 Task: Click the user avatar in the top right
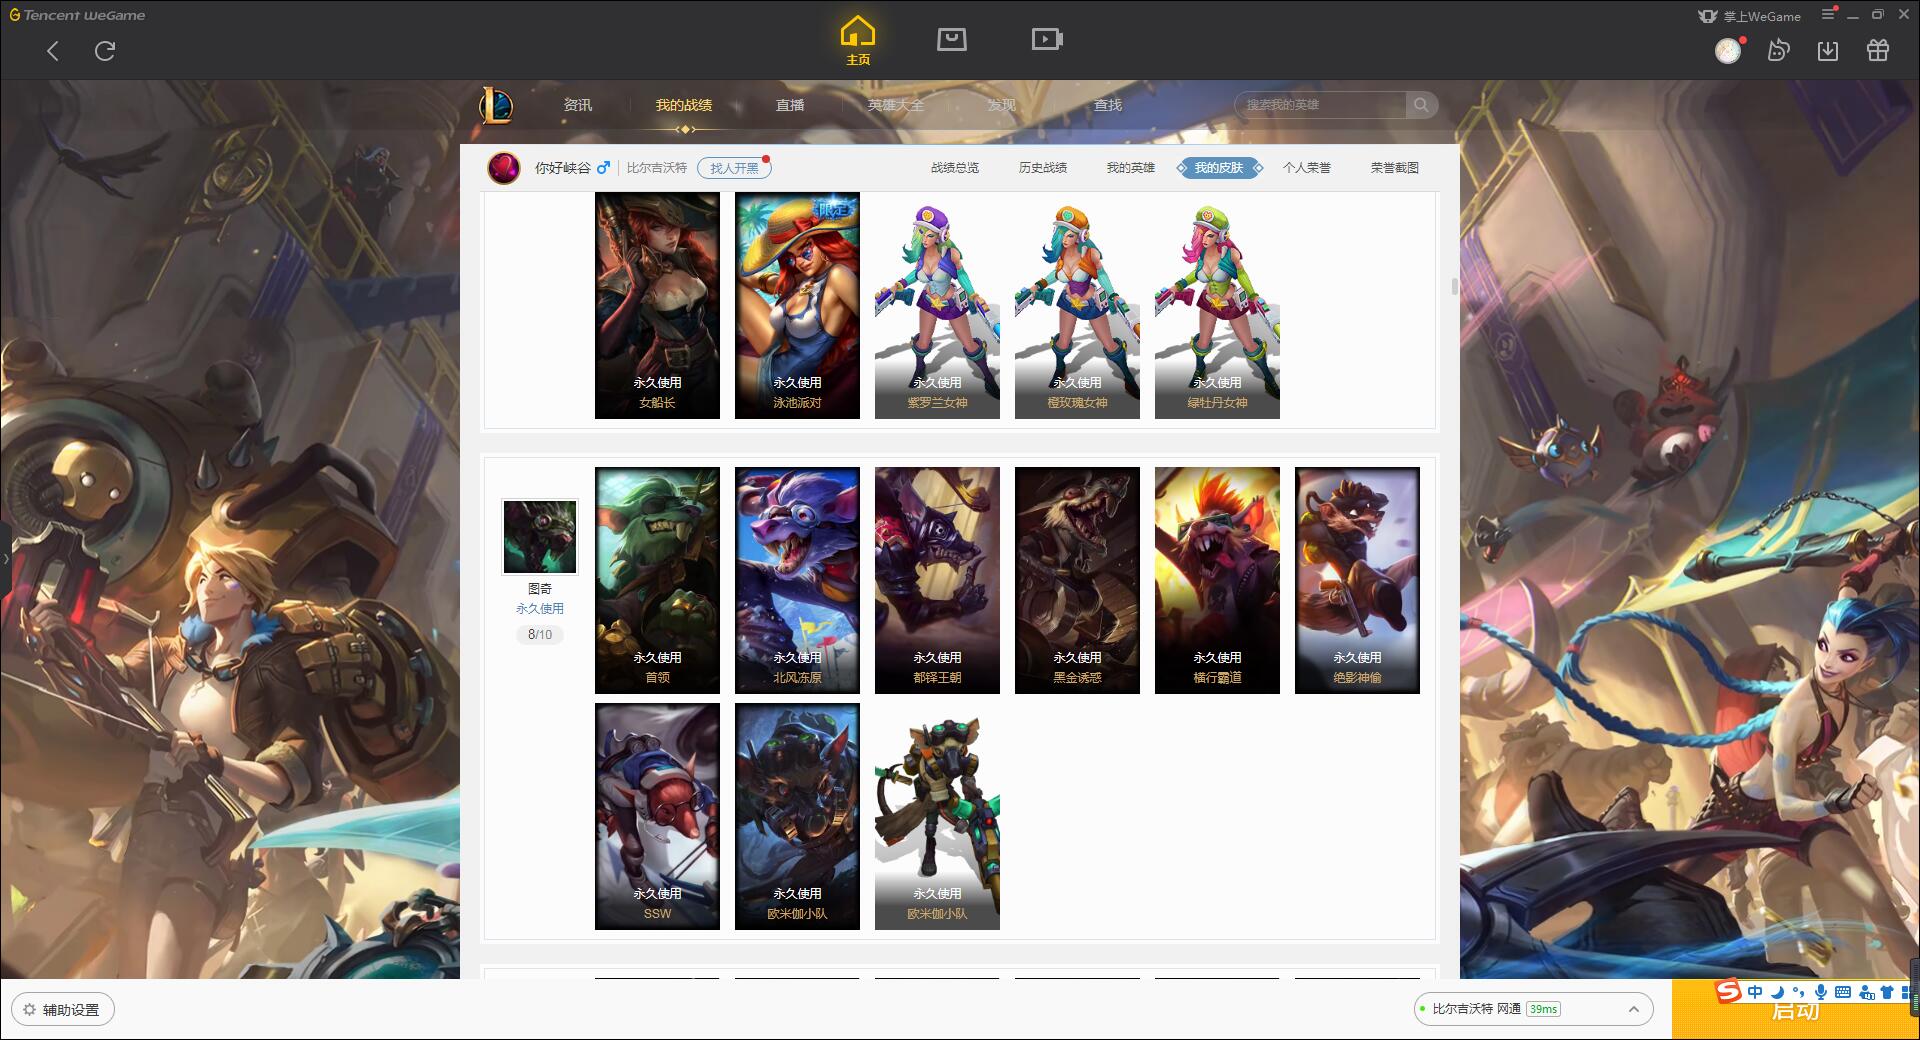[1728, 50]
